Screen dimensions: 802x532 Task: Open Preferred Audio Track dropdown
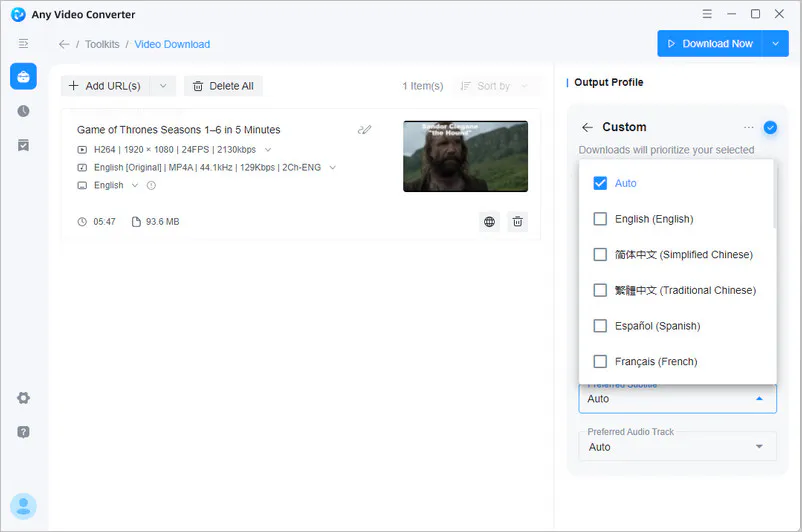(677, 447)
